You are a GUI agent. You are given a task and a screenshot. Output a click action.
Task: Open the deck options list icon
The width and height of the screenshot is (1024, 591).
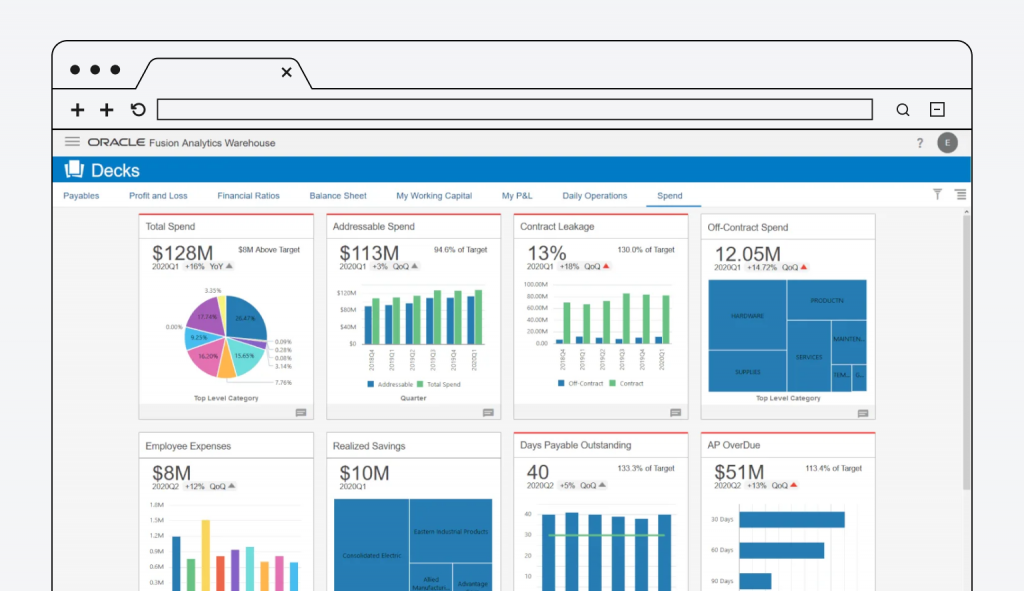pyautogui.click(x=960, y=195)
